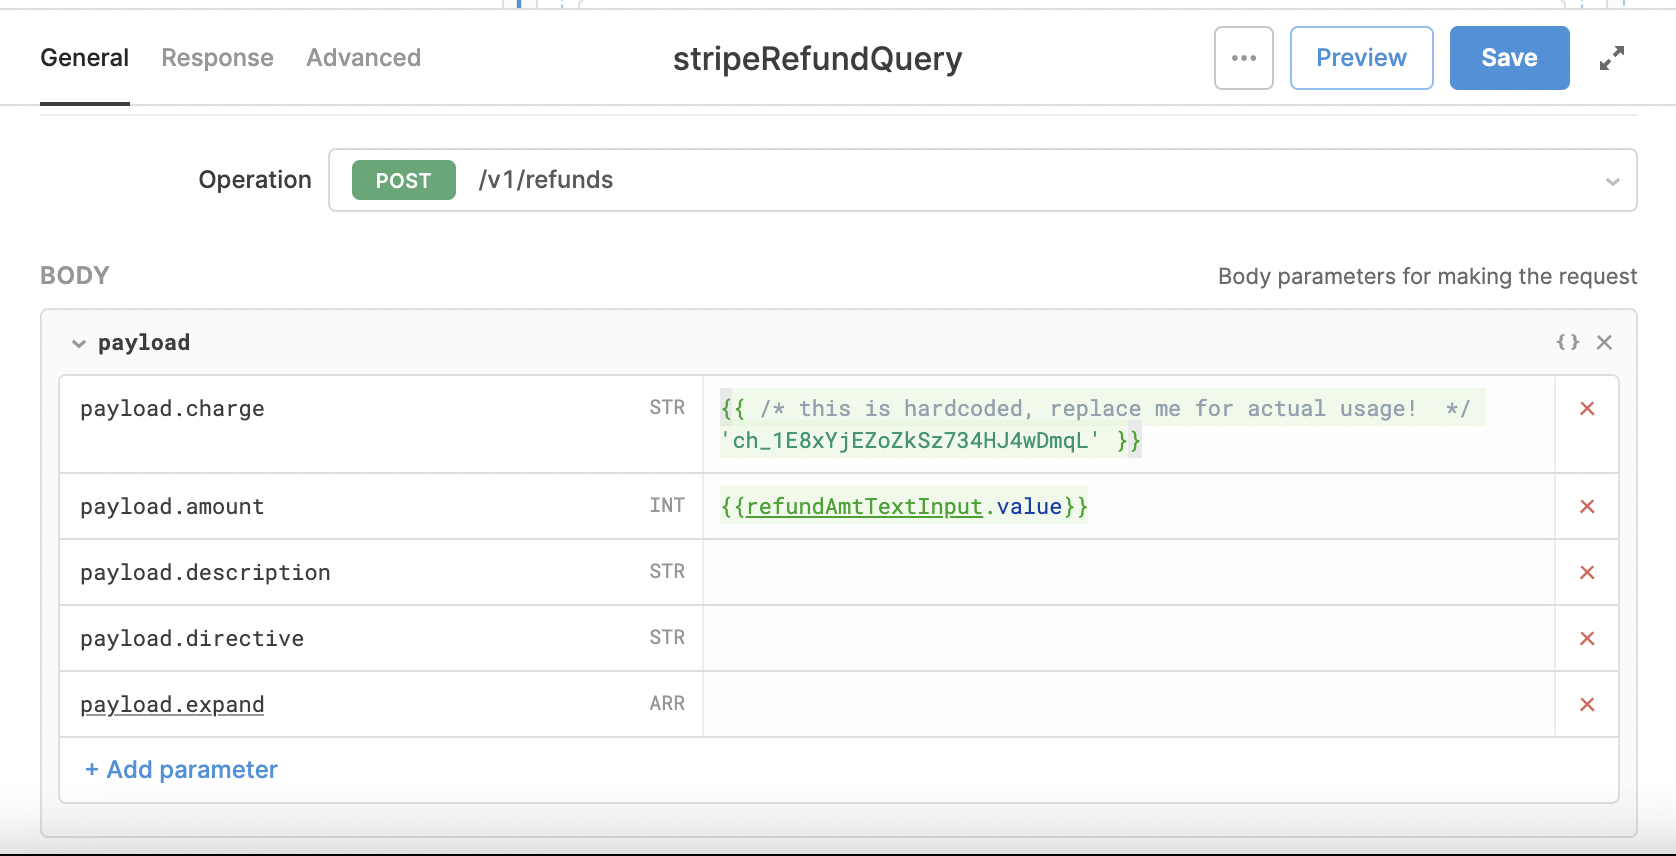Select the payload.charge parameter name
Screen dimensions: 1676x856
(x=172, y=408)
